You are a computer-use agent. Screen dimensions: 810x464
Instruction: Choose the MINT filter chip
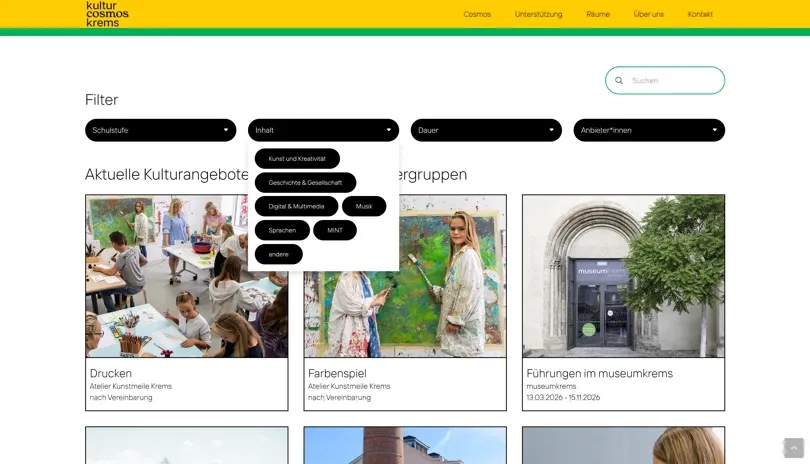point(335,230)
